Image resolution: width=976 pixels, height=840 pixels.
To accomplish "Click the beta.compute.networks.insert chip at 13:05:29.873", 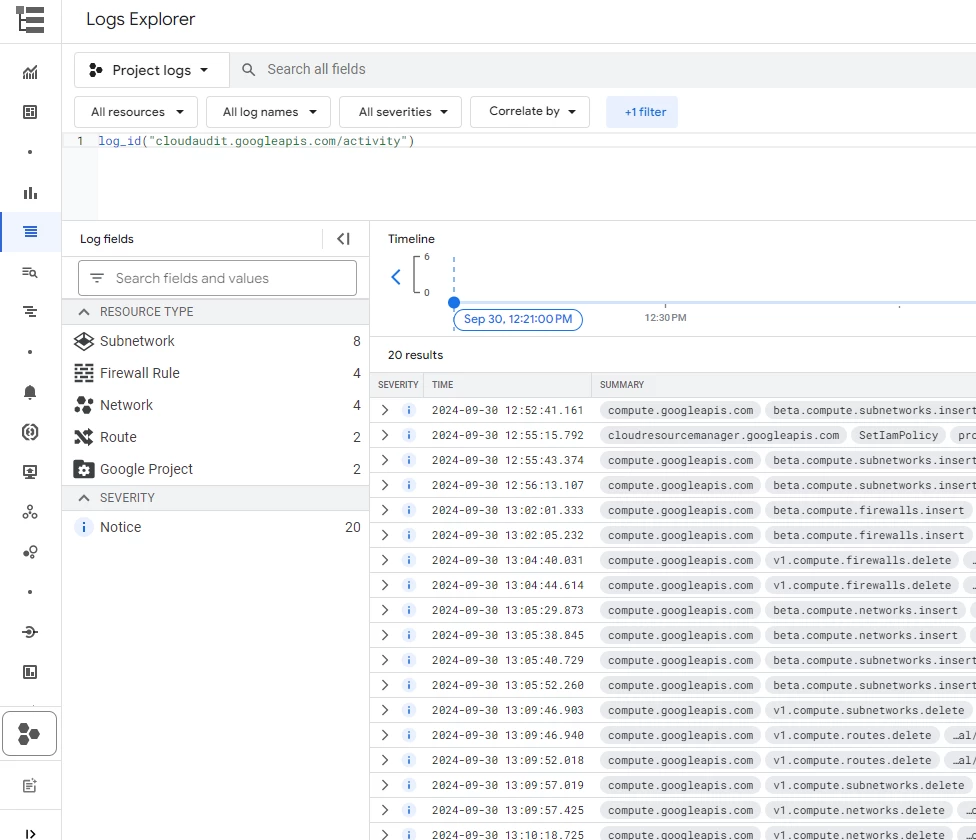I will (x=865, y=610).
